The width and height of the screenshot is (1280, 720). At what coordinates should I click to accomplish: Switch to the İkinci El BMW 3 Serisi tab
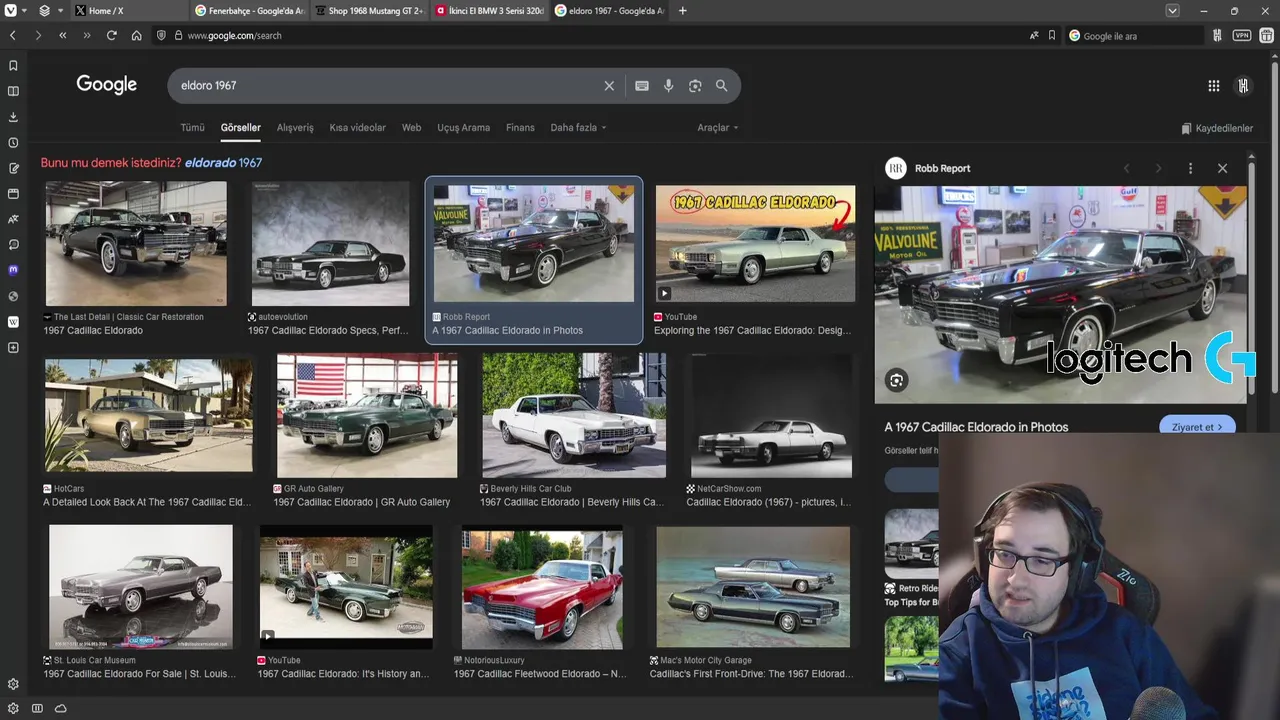[x=489, y=11]
